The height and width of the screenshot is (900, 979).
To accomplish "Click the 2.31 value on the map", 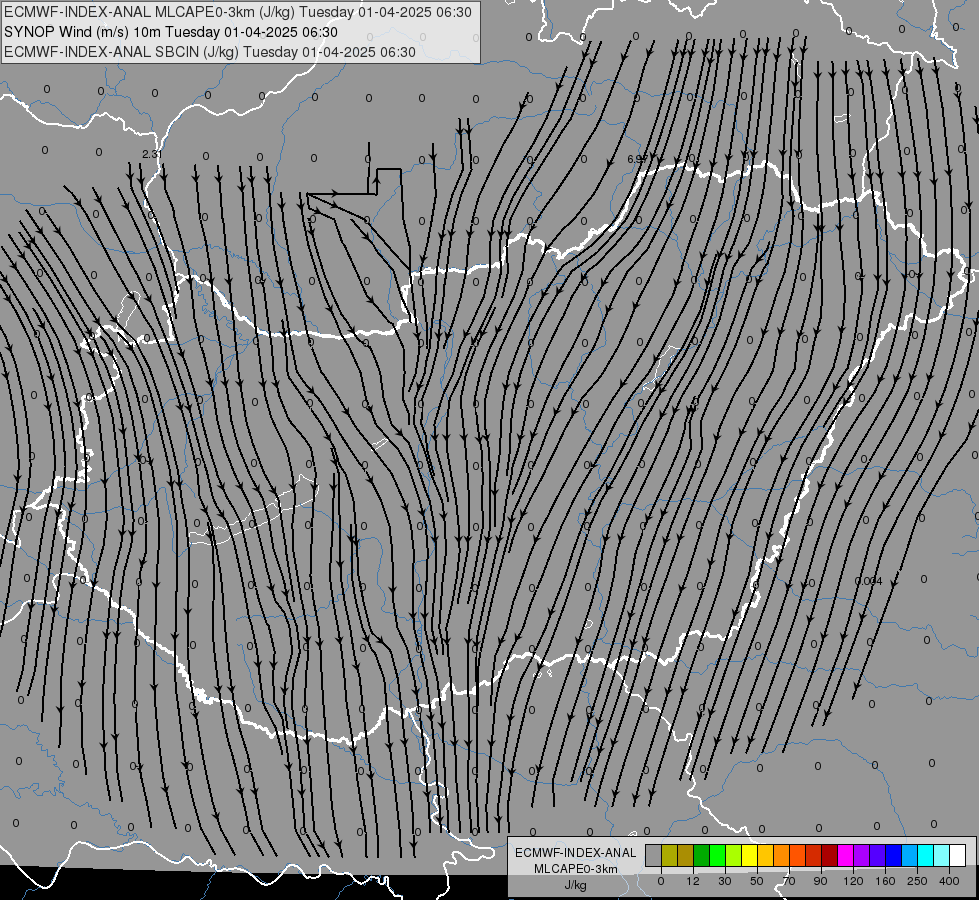I will pyautogui.click(x=152, y=154).
